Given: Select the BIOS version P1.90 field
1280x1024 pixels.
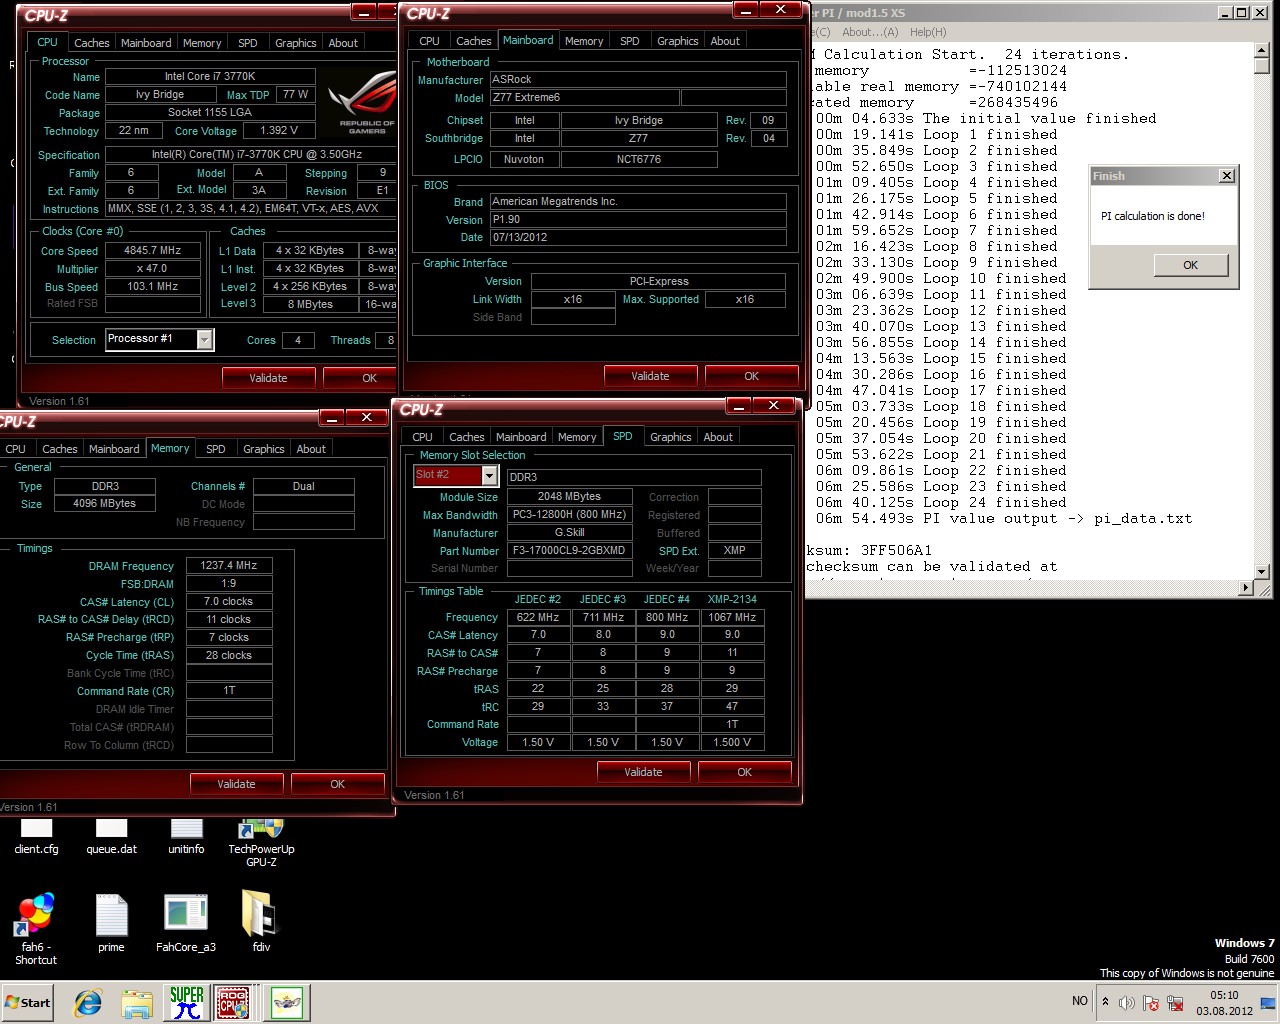Looking at the screenshot, I should [x=637, y=219].
